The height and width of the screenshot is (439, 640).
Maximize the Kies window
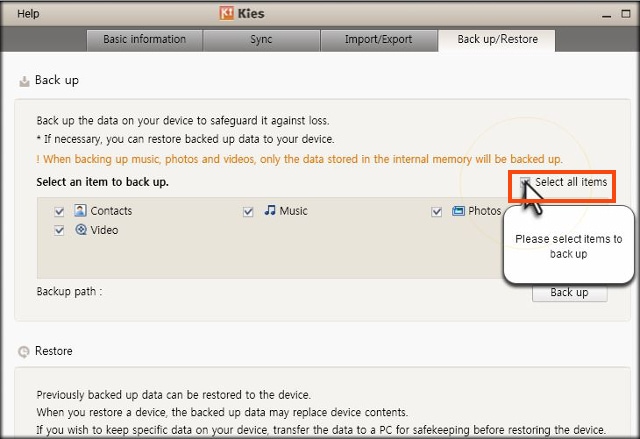point(626,13)
